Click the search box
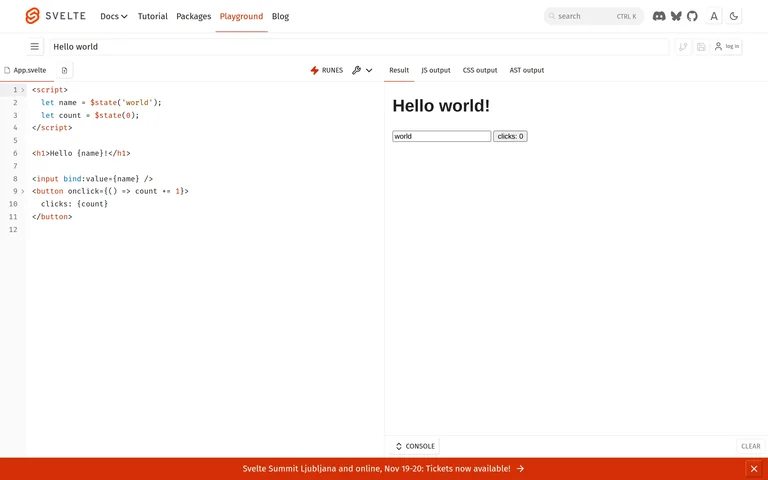Viewport: 768px width, 480px height. coord(593,16)
